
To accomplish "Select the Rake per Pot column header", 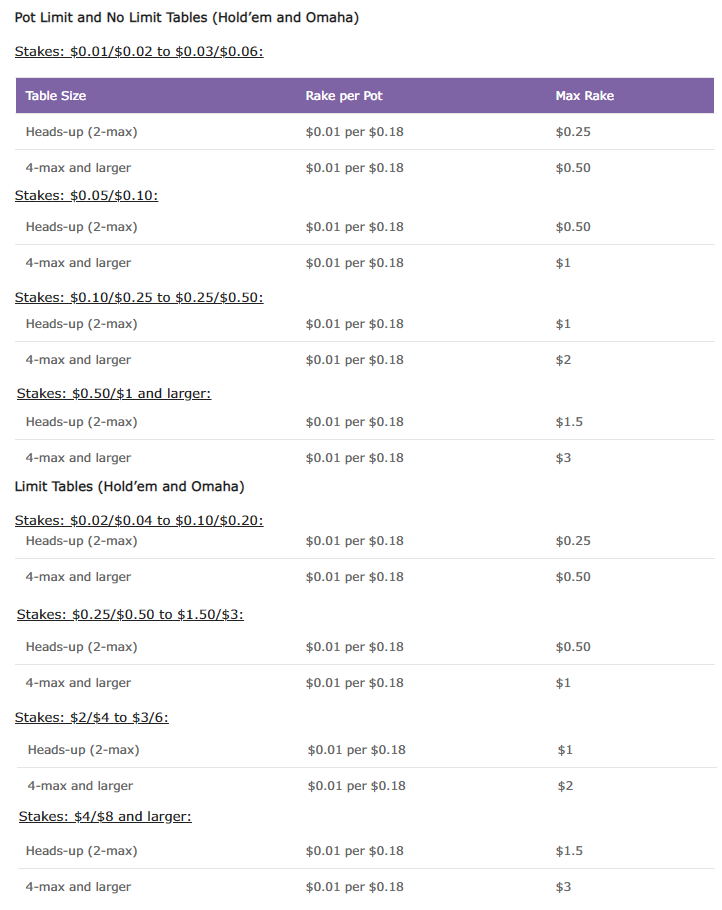I will 344,96.
